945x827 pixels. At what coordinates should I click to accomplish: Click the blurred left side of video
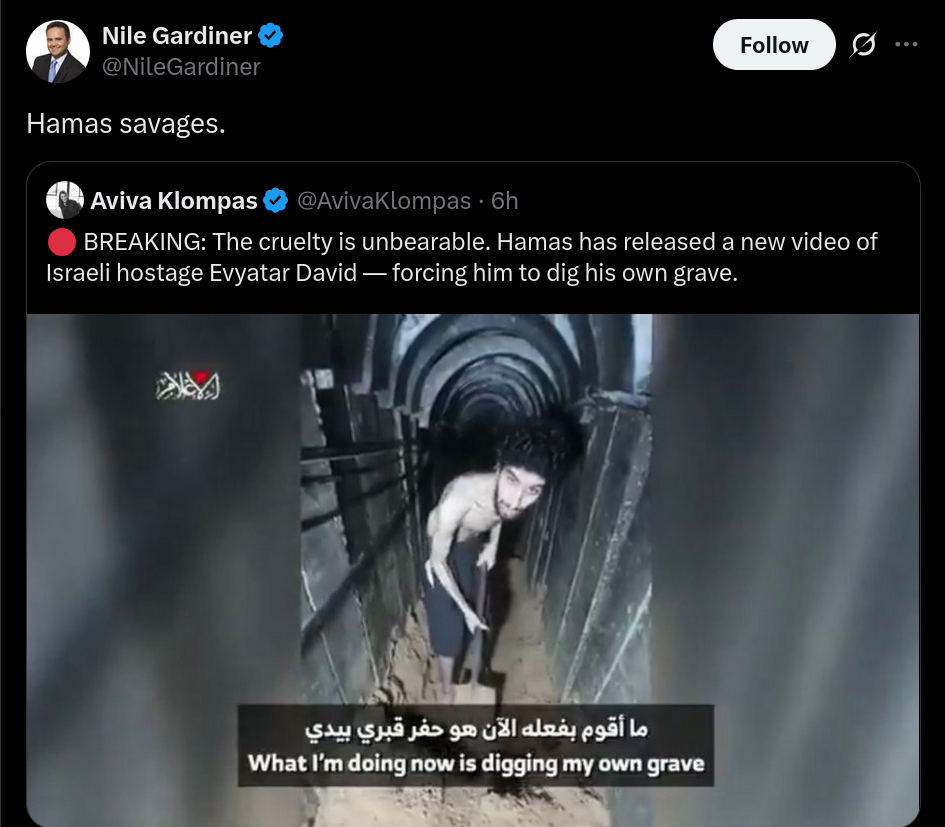click(163, 570)
